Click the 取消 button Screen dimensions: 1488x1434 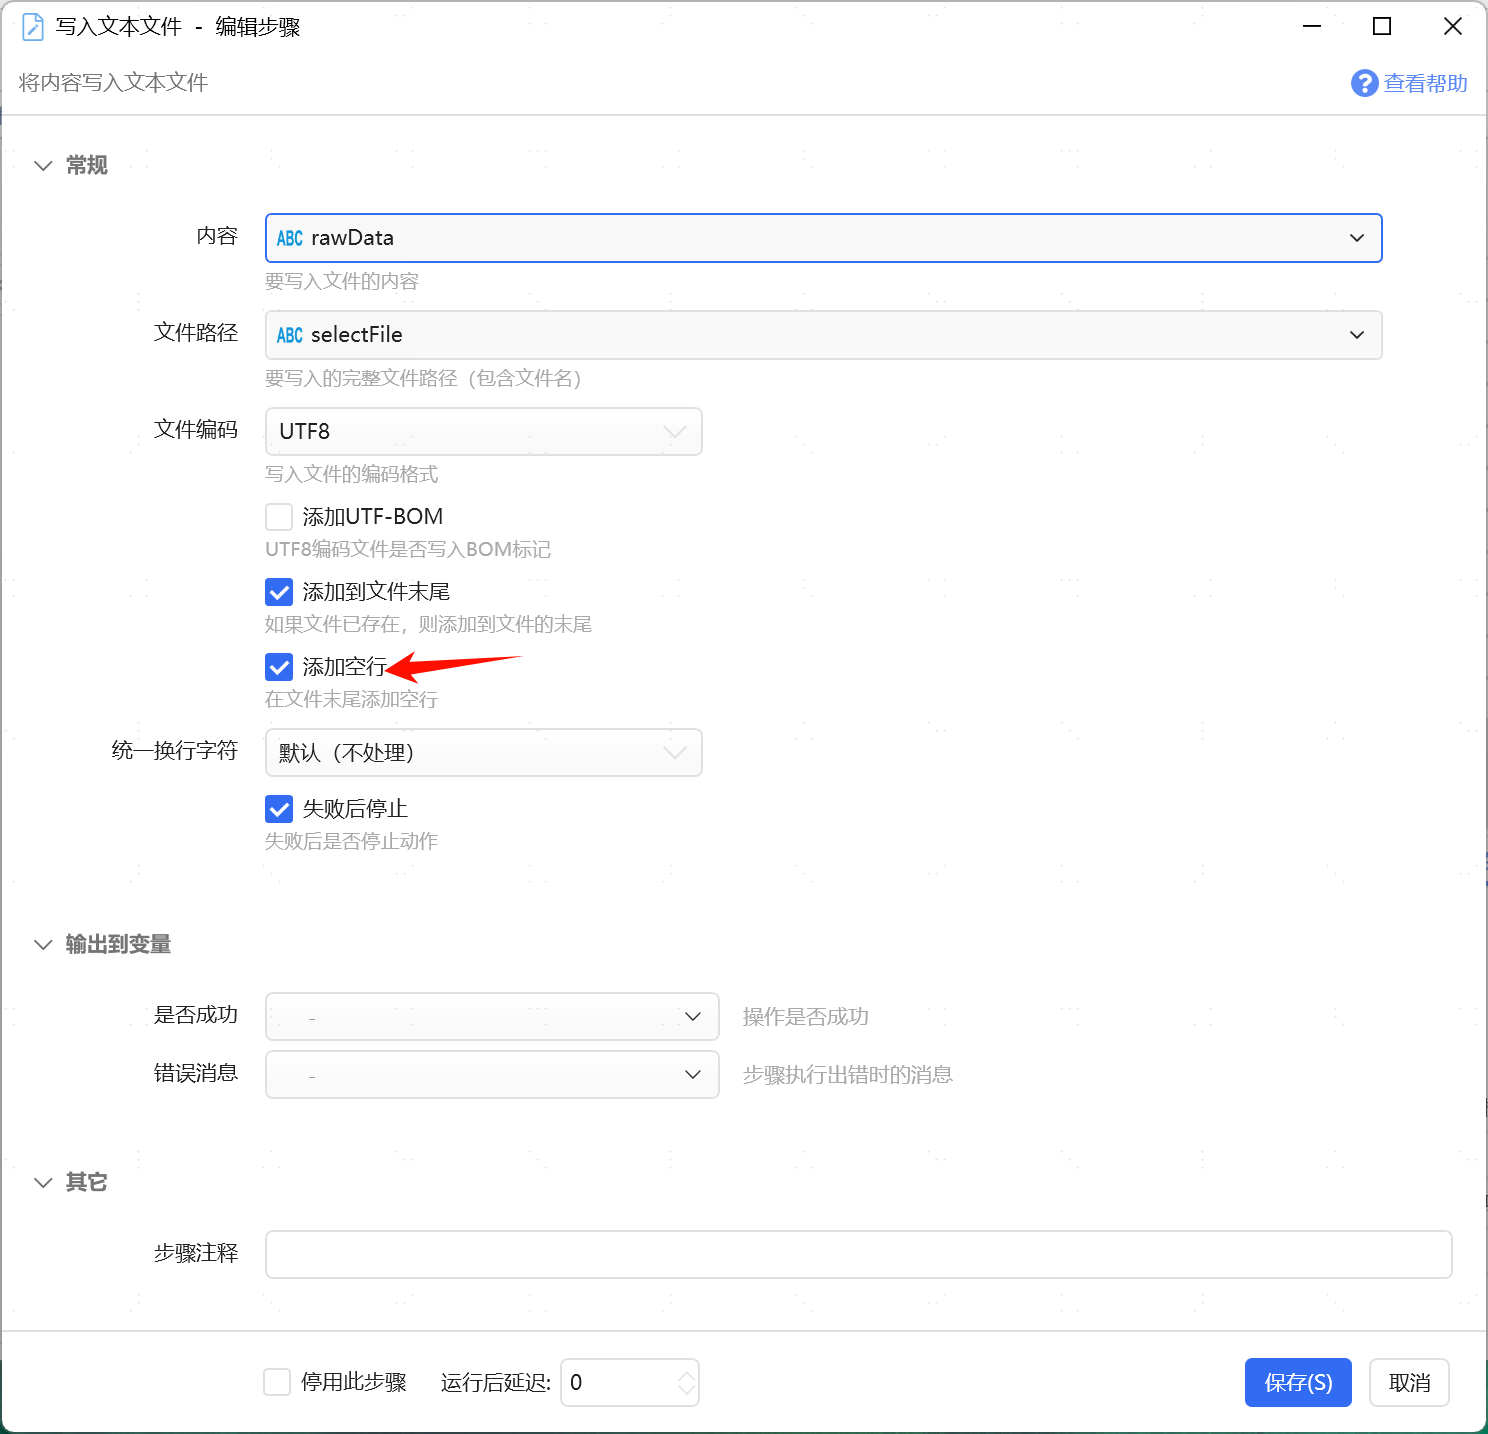coord(1409,1382)
